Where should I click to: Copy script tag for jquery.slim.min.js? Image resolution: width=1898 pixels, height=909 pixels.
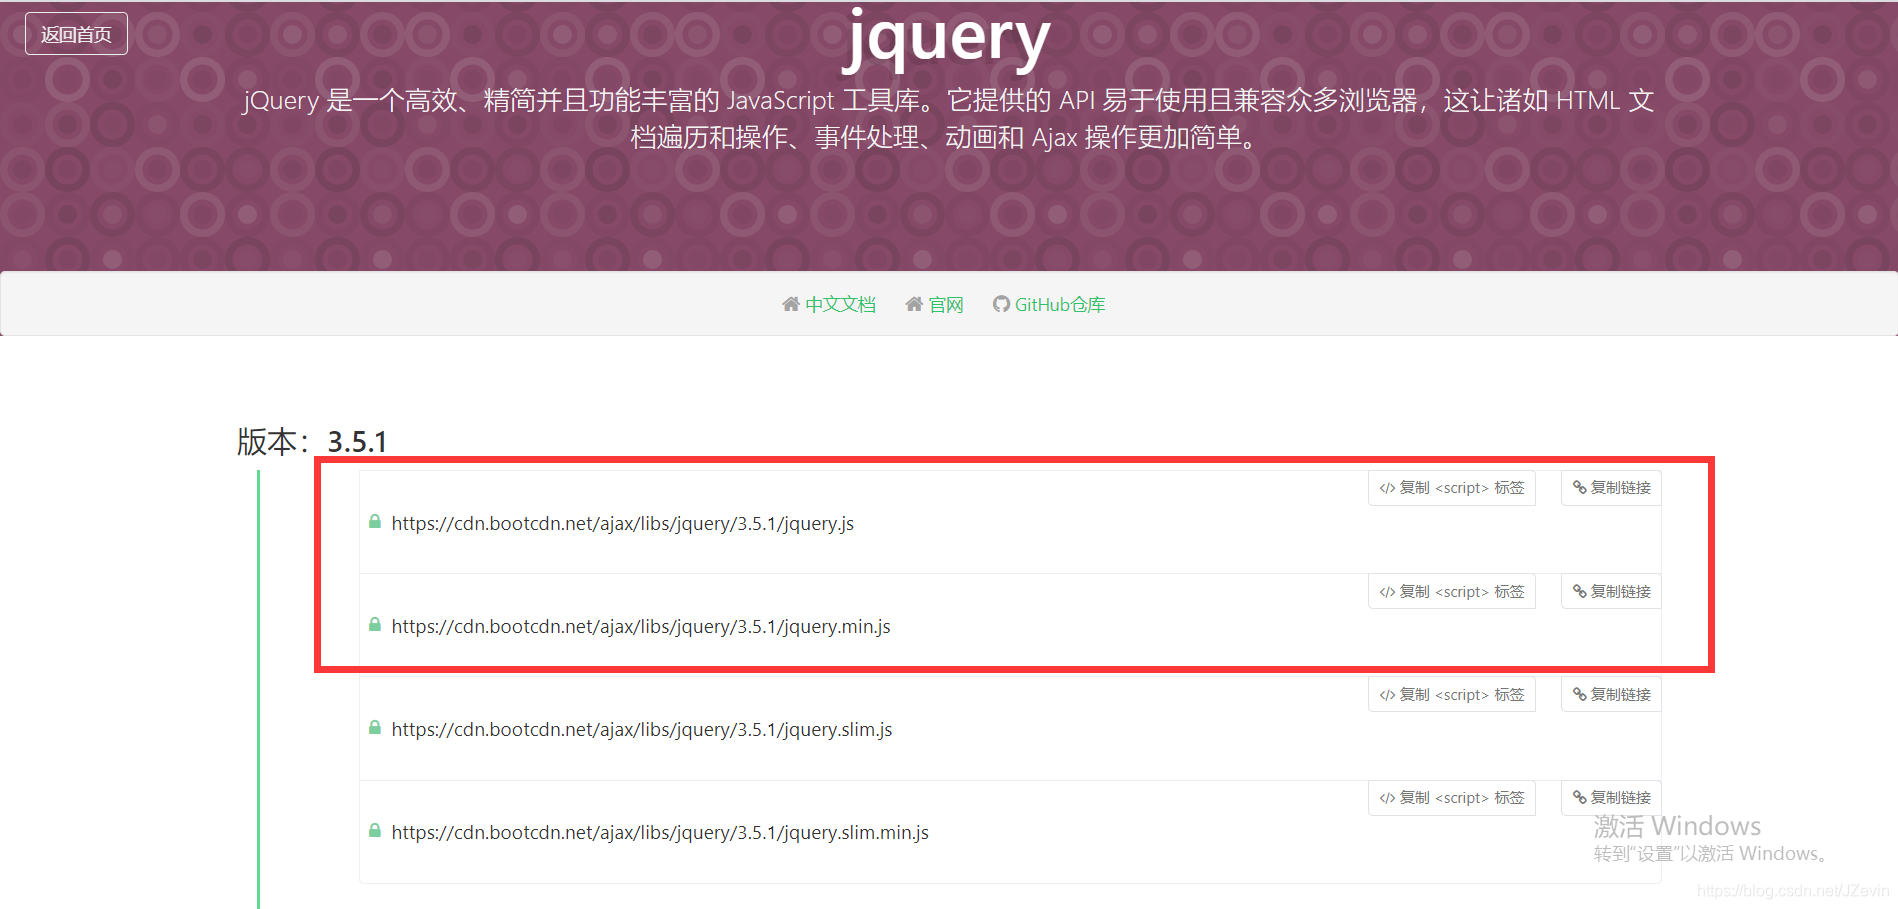point(1451,797)
